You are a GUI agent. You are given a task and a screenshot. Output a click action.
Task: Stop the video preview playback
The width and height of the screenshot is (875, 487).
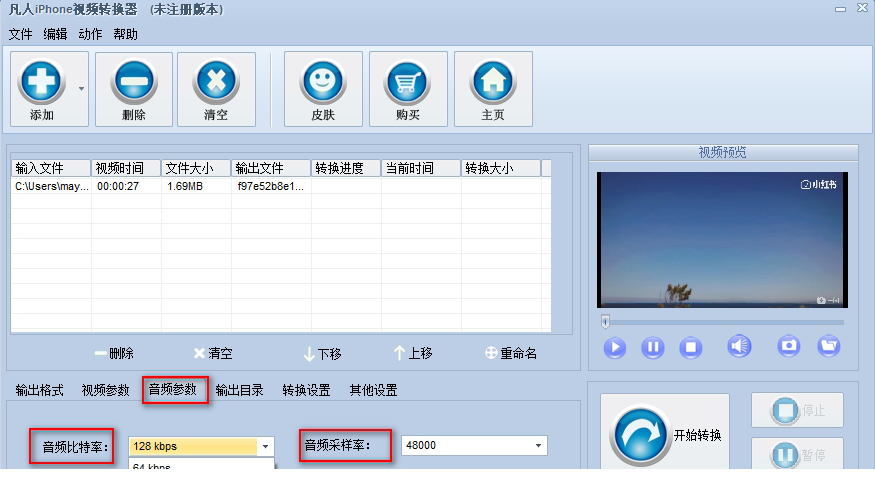[690, 348]
